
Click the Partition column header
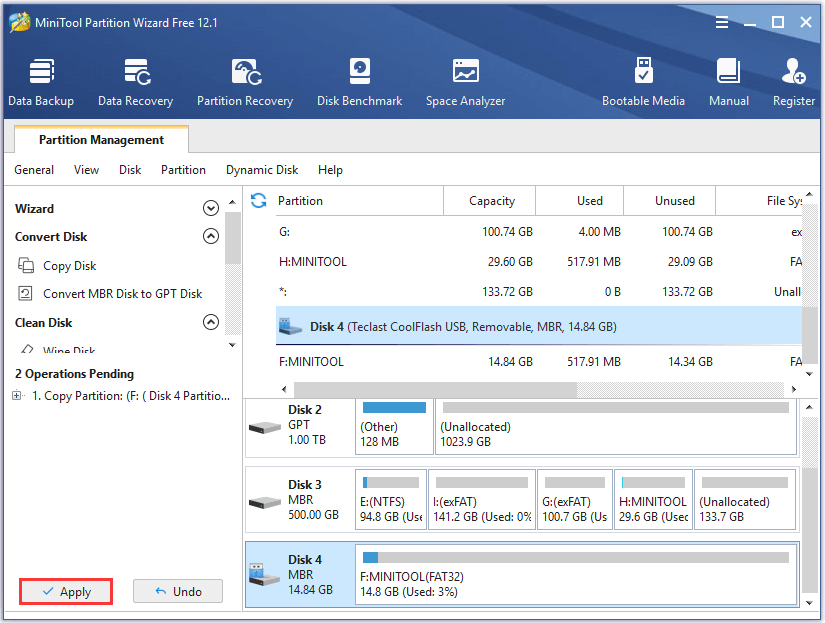coord(360,200)
